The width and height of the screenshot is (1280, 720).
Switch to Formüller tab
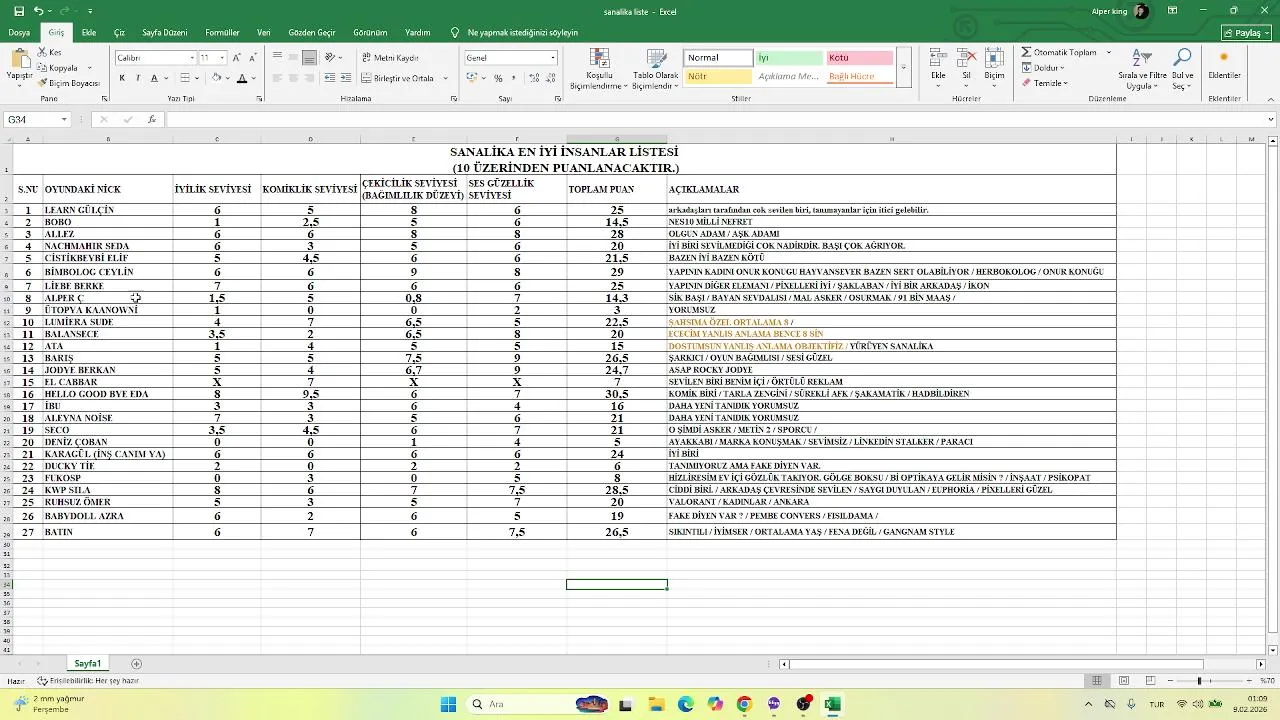(x=222, y=33)
